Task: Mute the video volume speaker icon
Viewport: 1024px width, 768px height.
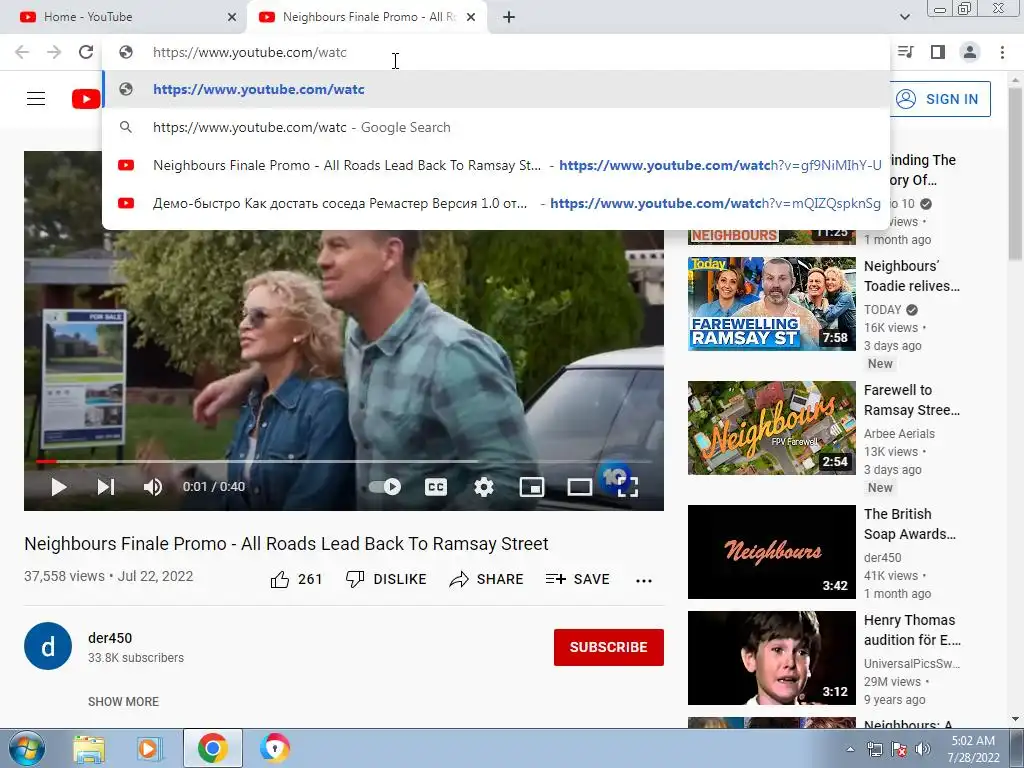Action: (x=153, y=487)
